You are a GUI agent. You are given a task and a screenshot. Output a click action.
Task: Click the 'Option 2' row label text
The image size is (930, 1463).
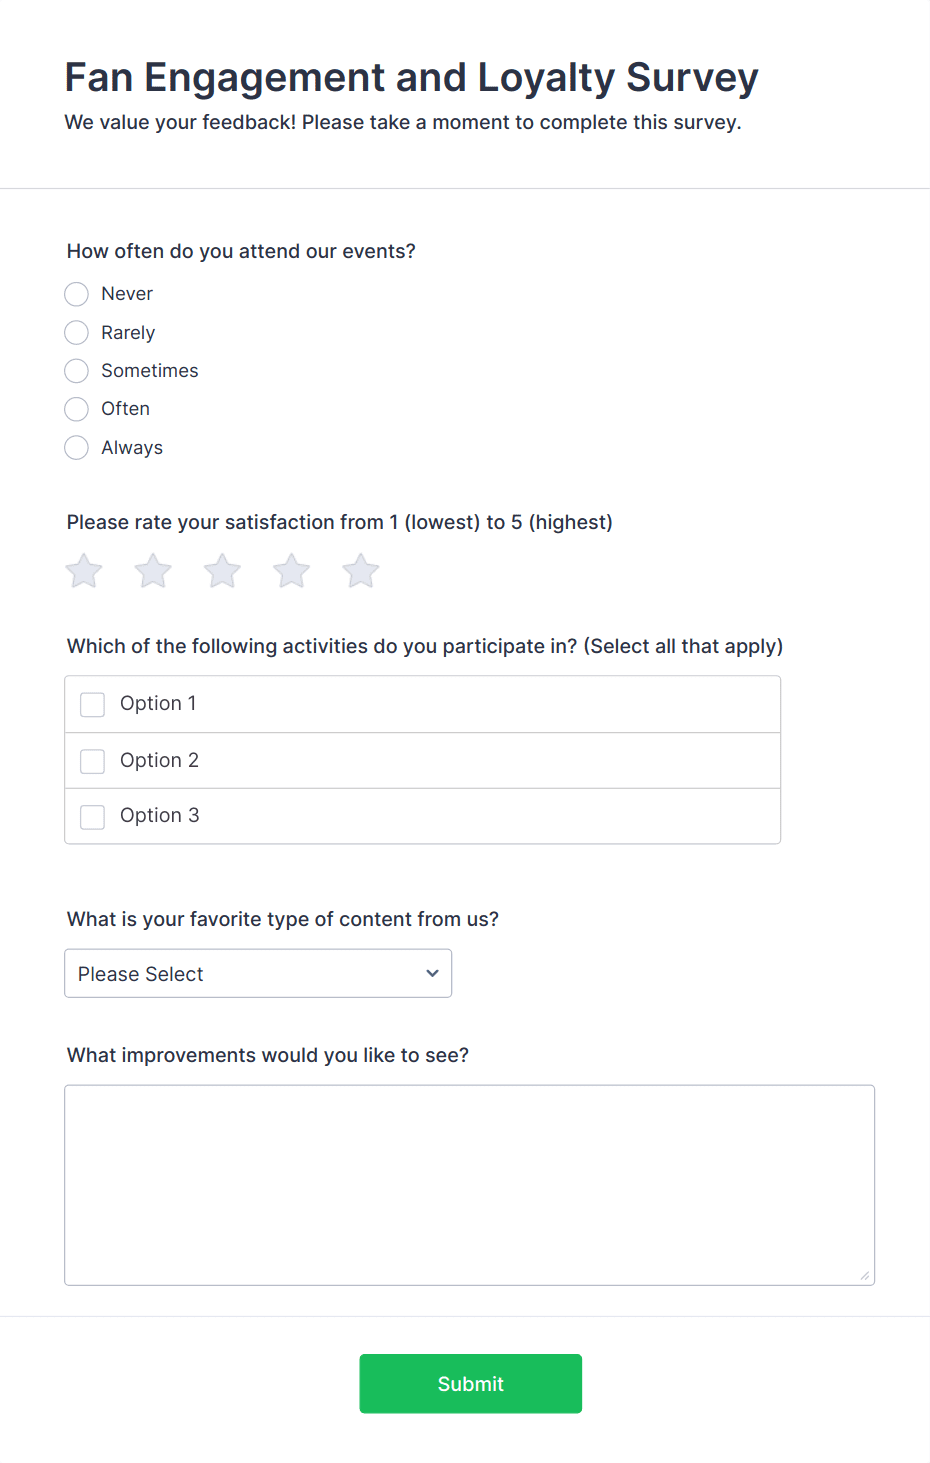pyautogui.click(x=159, y=760)
